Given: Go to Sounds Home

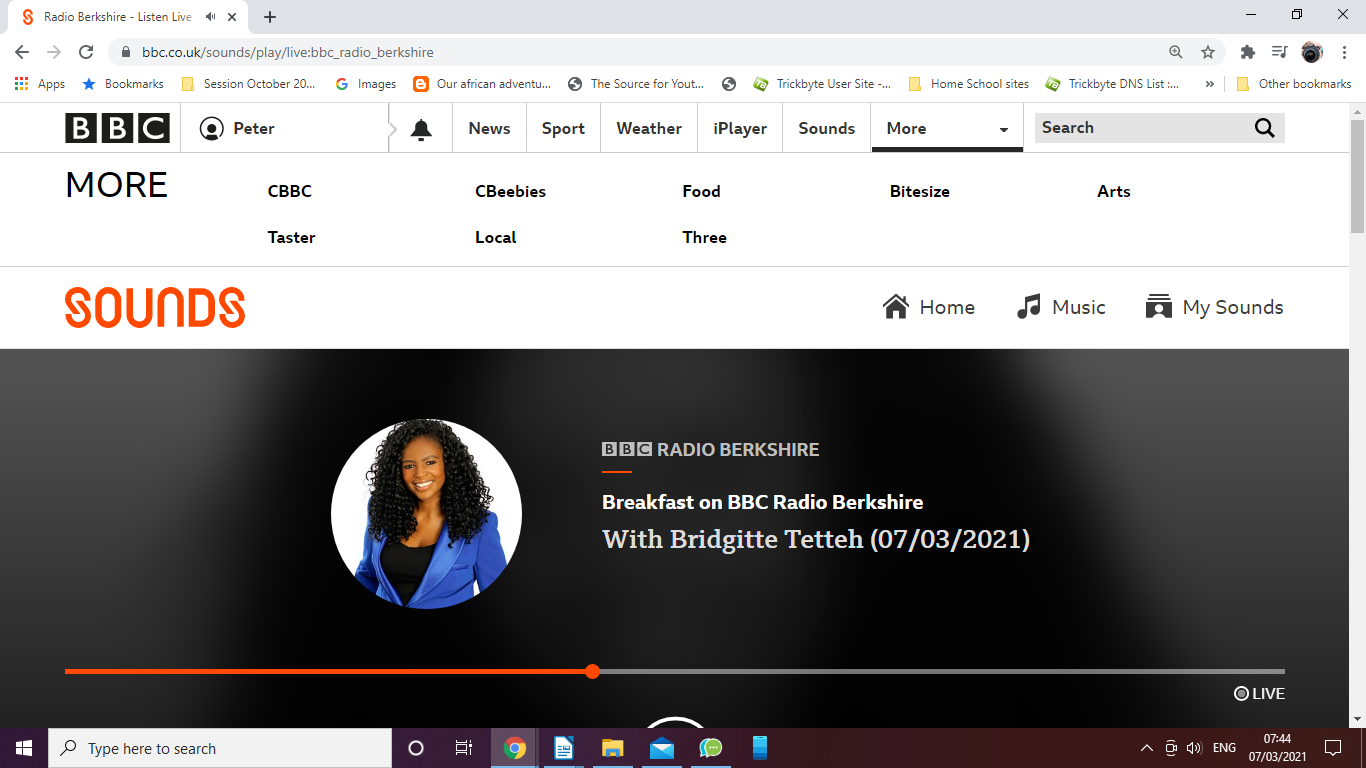Looking at the screenshot, I should (x=929, y=307).
